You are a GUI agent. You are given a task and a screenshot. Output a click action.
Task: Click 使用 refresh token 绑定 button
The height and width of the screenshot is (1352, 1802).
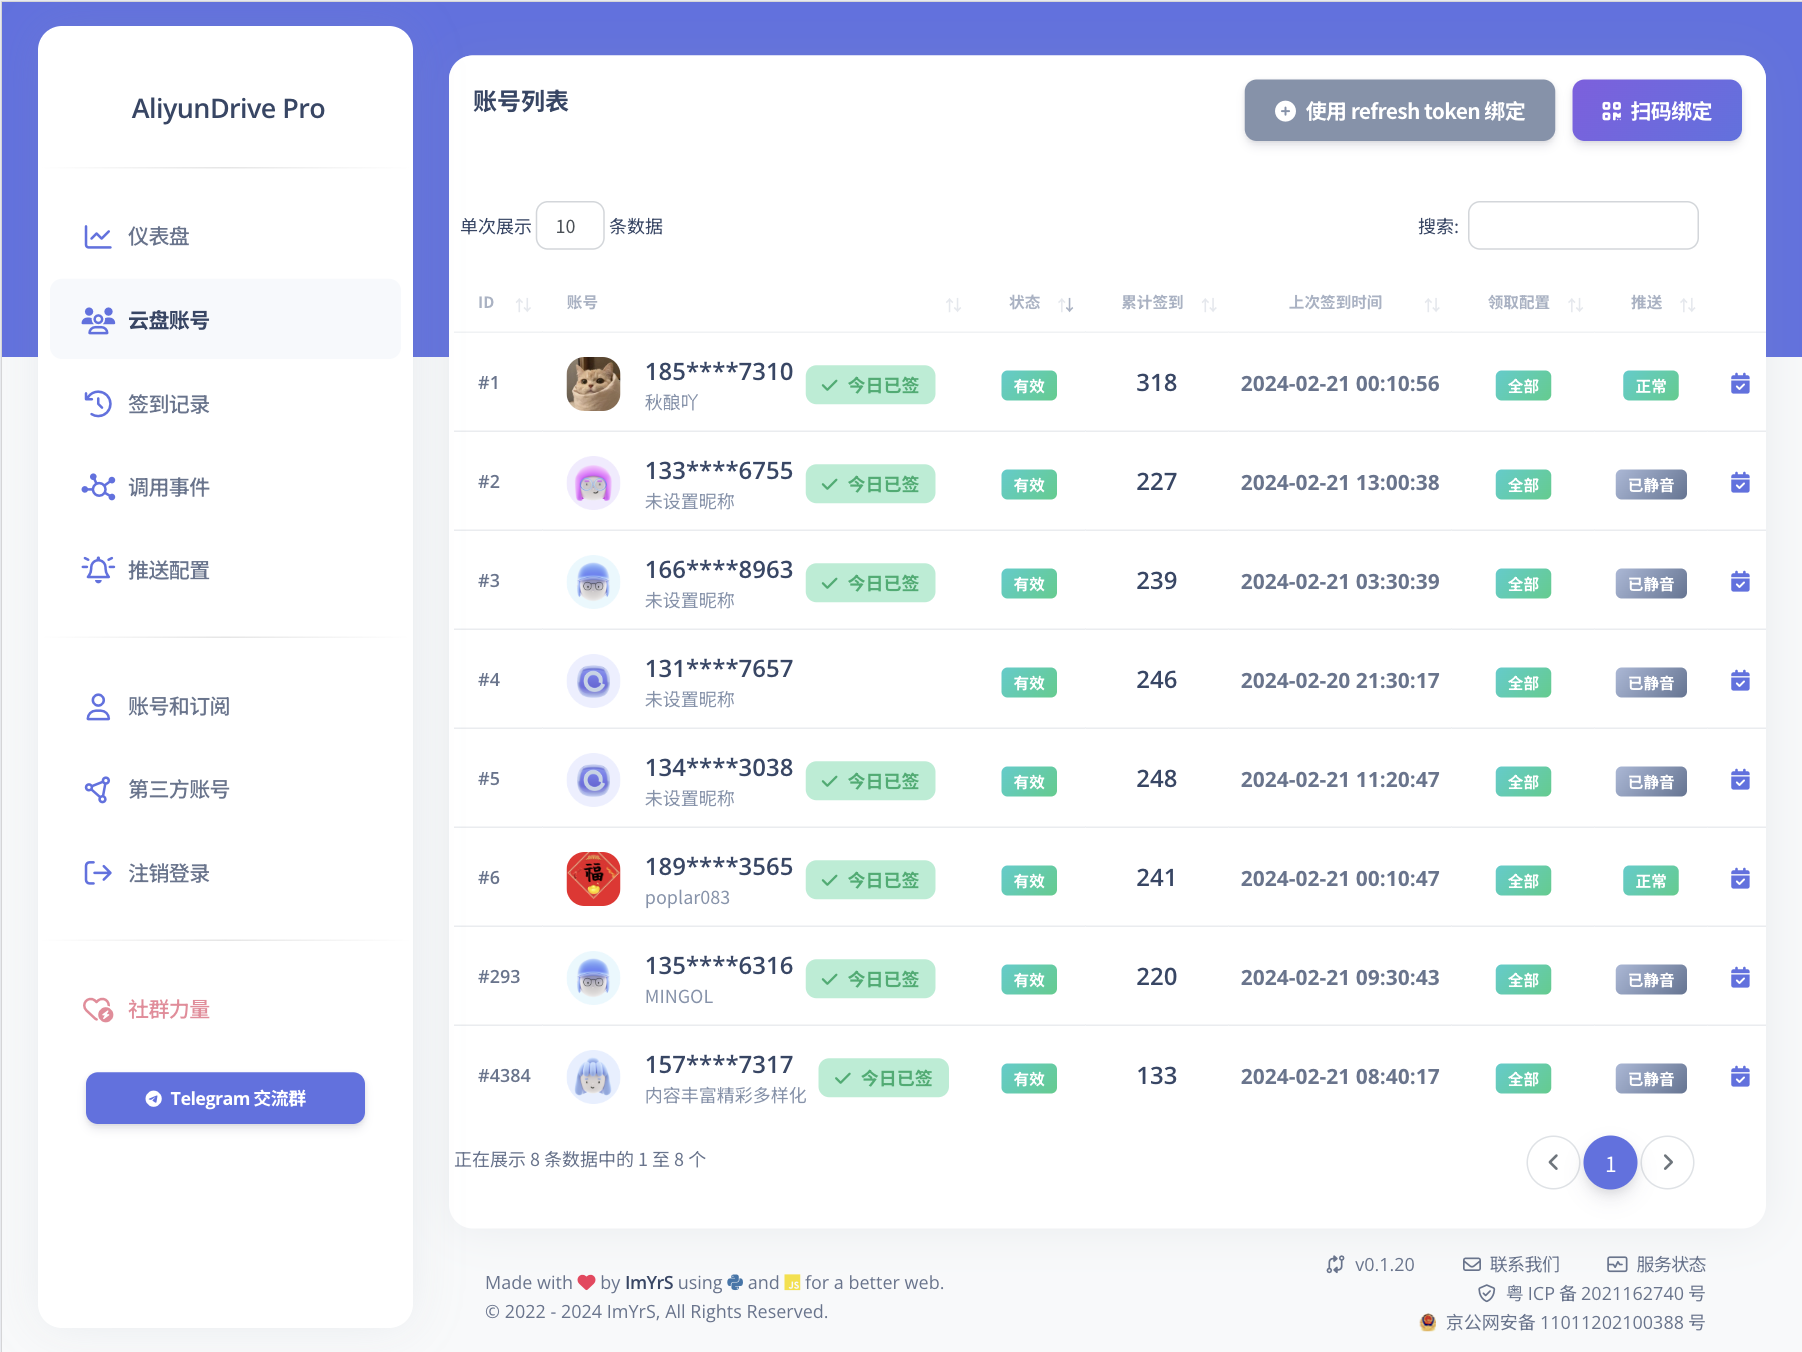(1399, 111)
